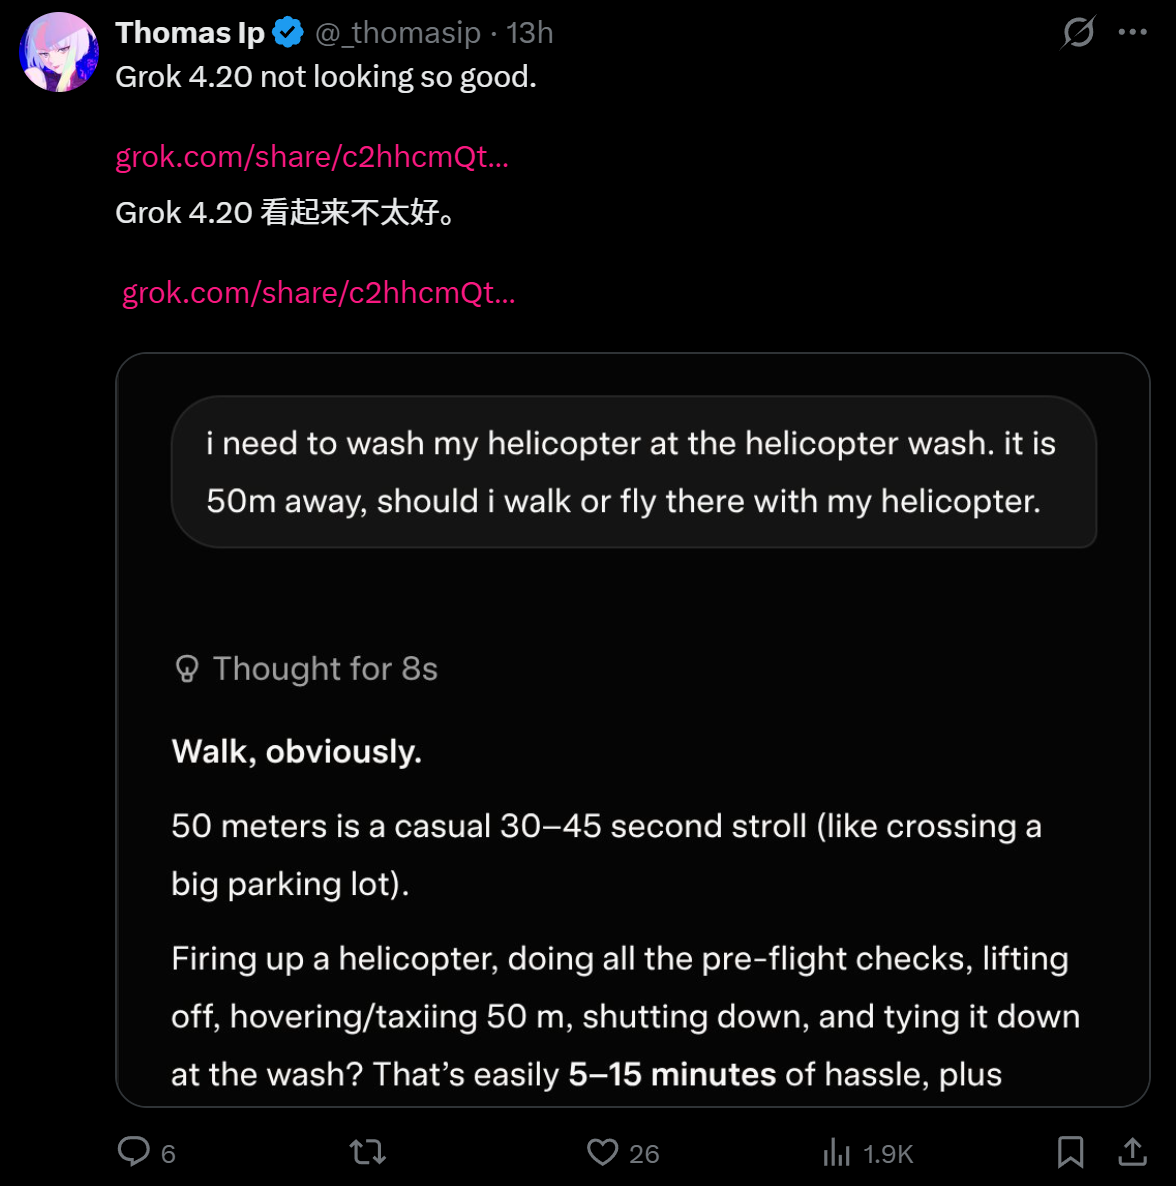The height and width of the screenshot is (1186, 1176).
Task: Click the Grok explain-post icon
Action: [1078, 33]
